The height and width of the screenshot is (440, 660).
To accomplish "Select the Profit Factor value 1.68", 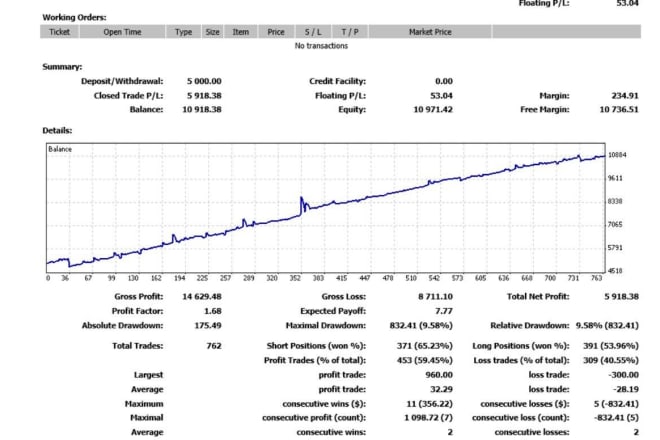I will click(x=213, y=311).
